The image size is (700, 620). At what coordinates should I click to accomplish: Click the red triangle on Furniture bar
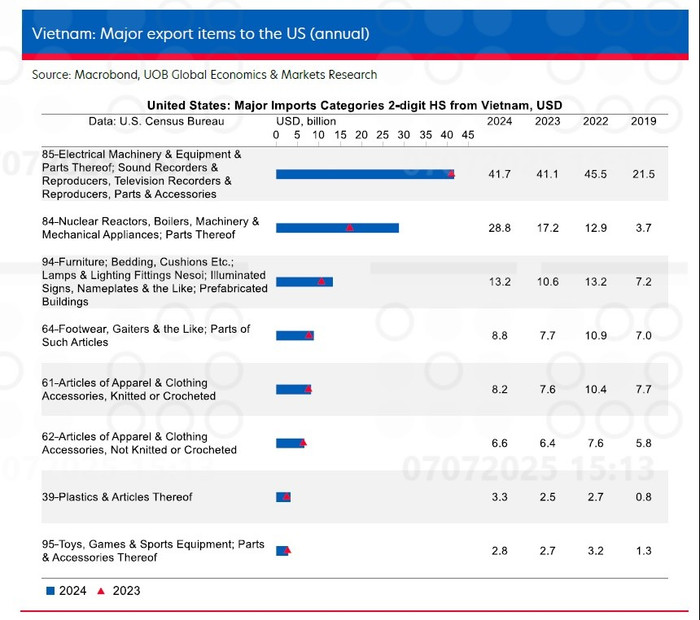coord(321,281)
